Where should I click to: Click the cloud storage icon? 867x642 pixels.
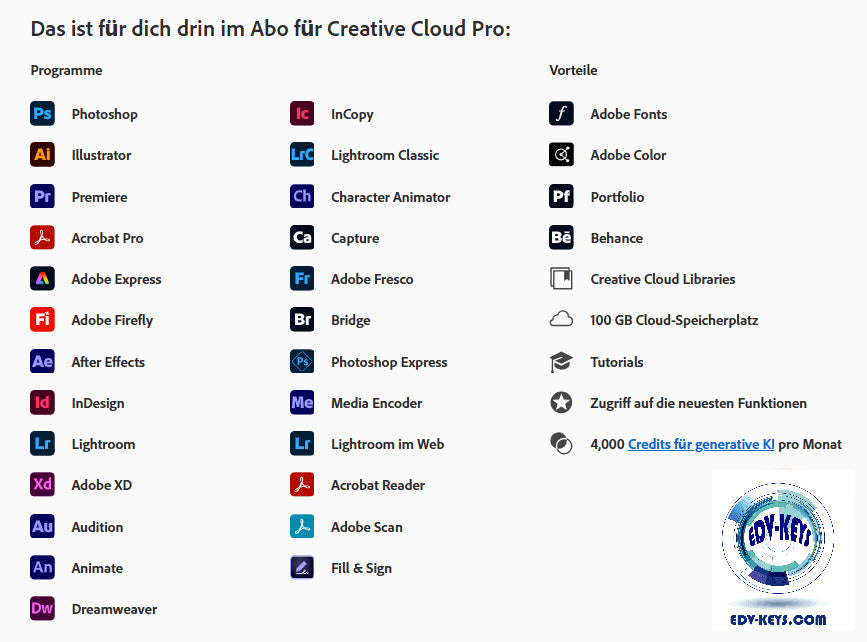(561, 320)
